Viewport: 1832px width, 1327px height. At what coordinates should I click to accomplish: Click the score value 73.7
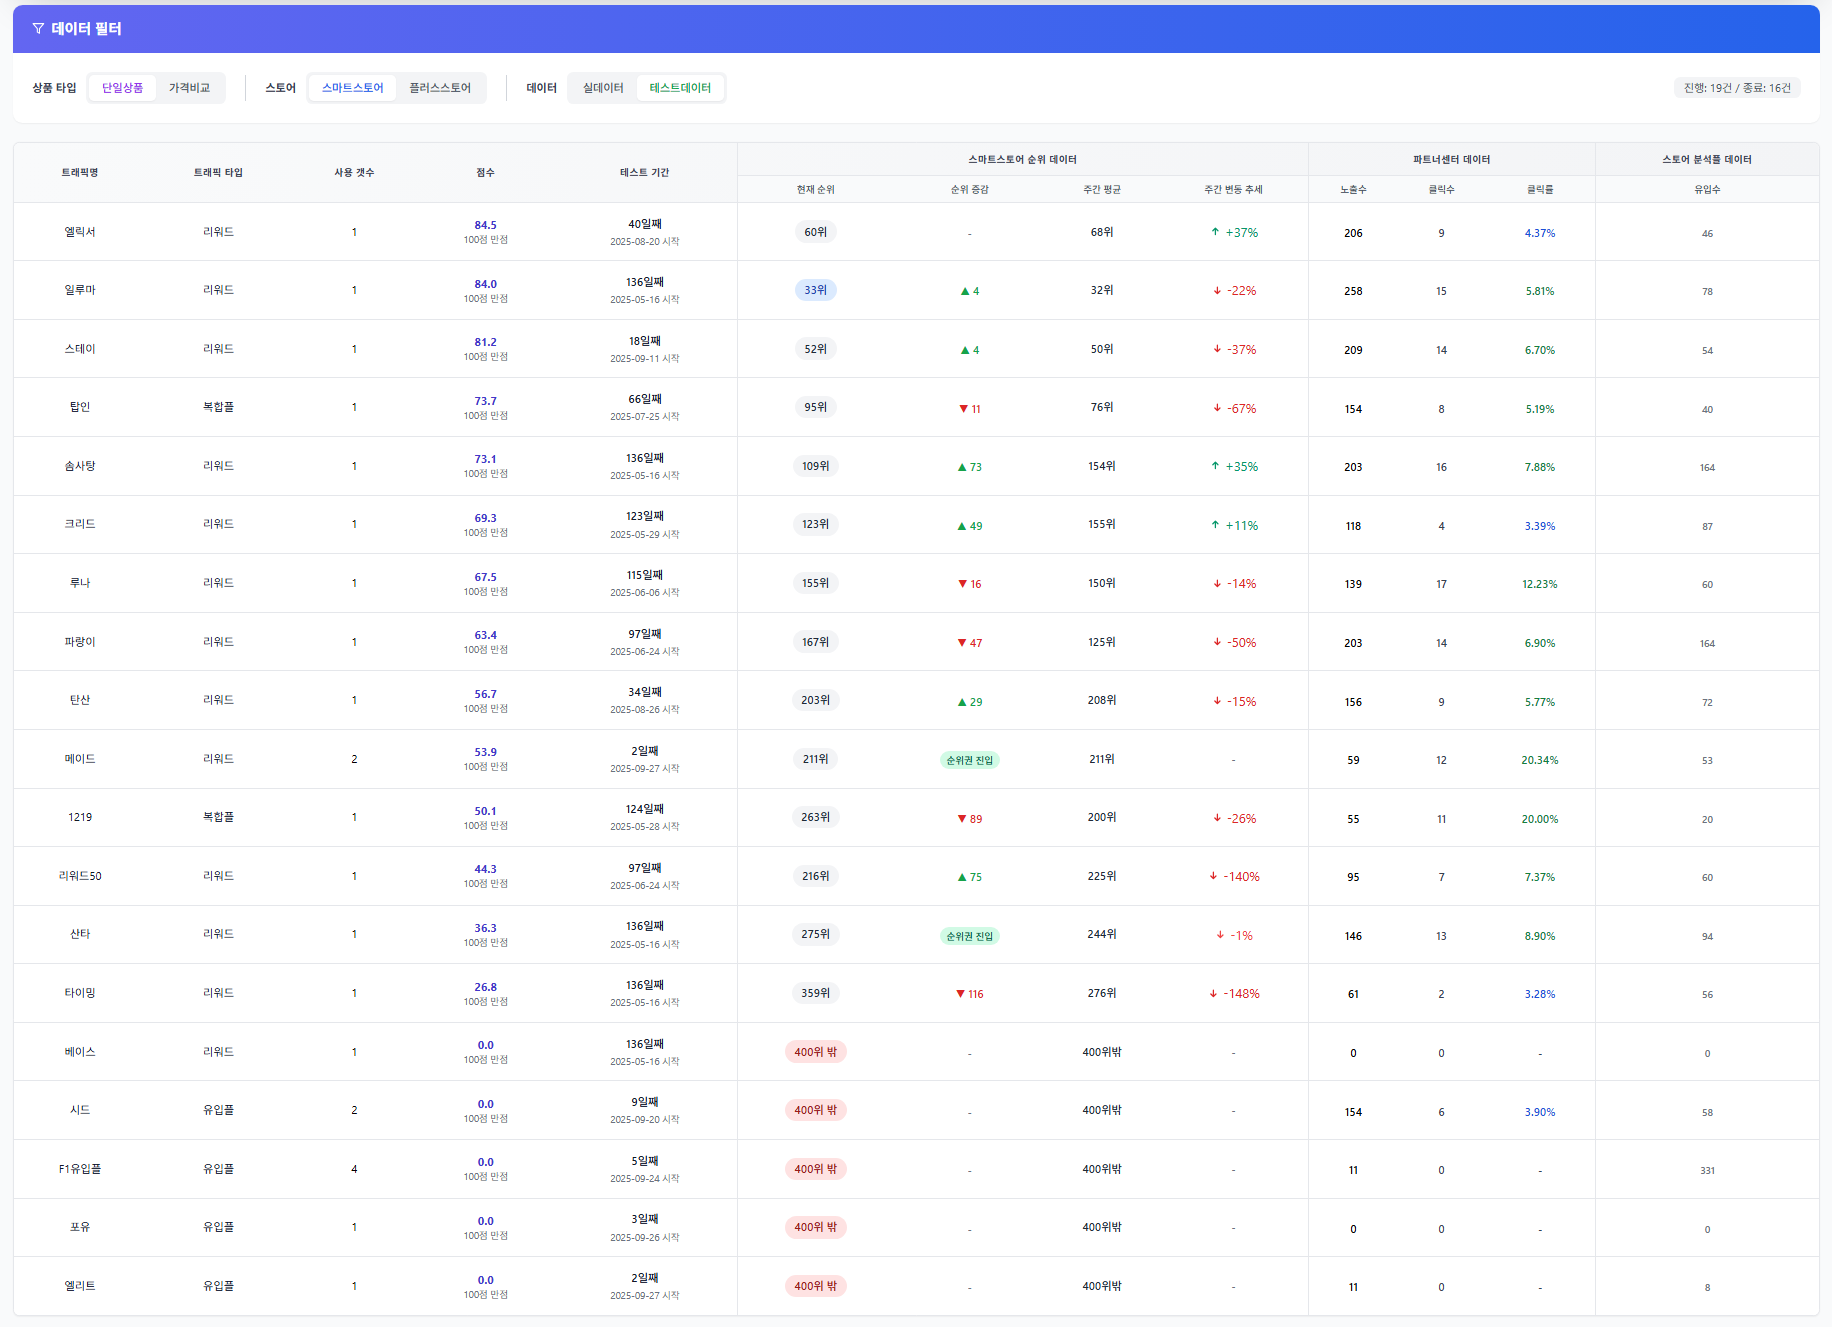pyautogui.click(x=485, y=401)
